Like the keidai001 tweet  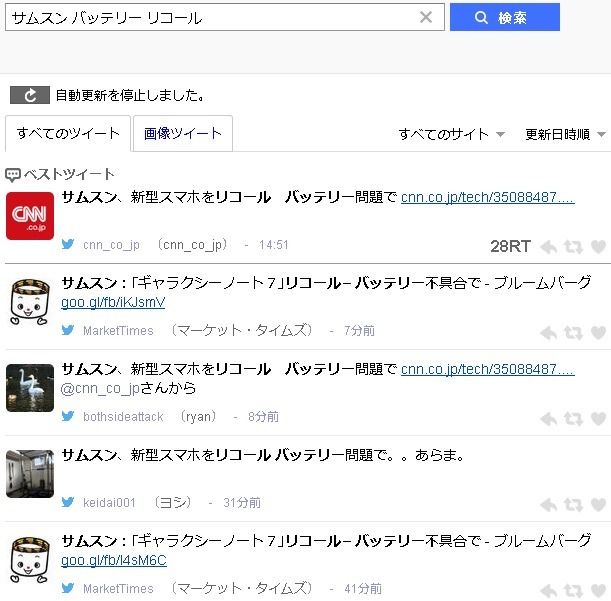pyautogui.click(x=599, y=505)
